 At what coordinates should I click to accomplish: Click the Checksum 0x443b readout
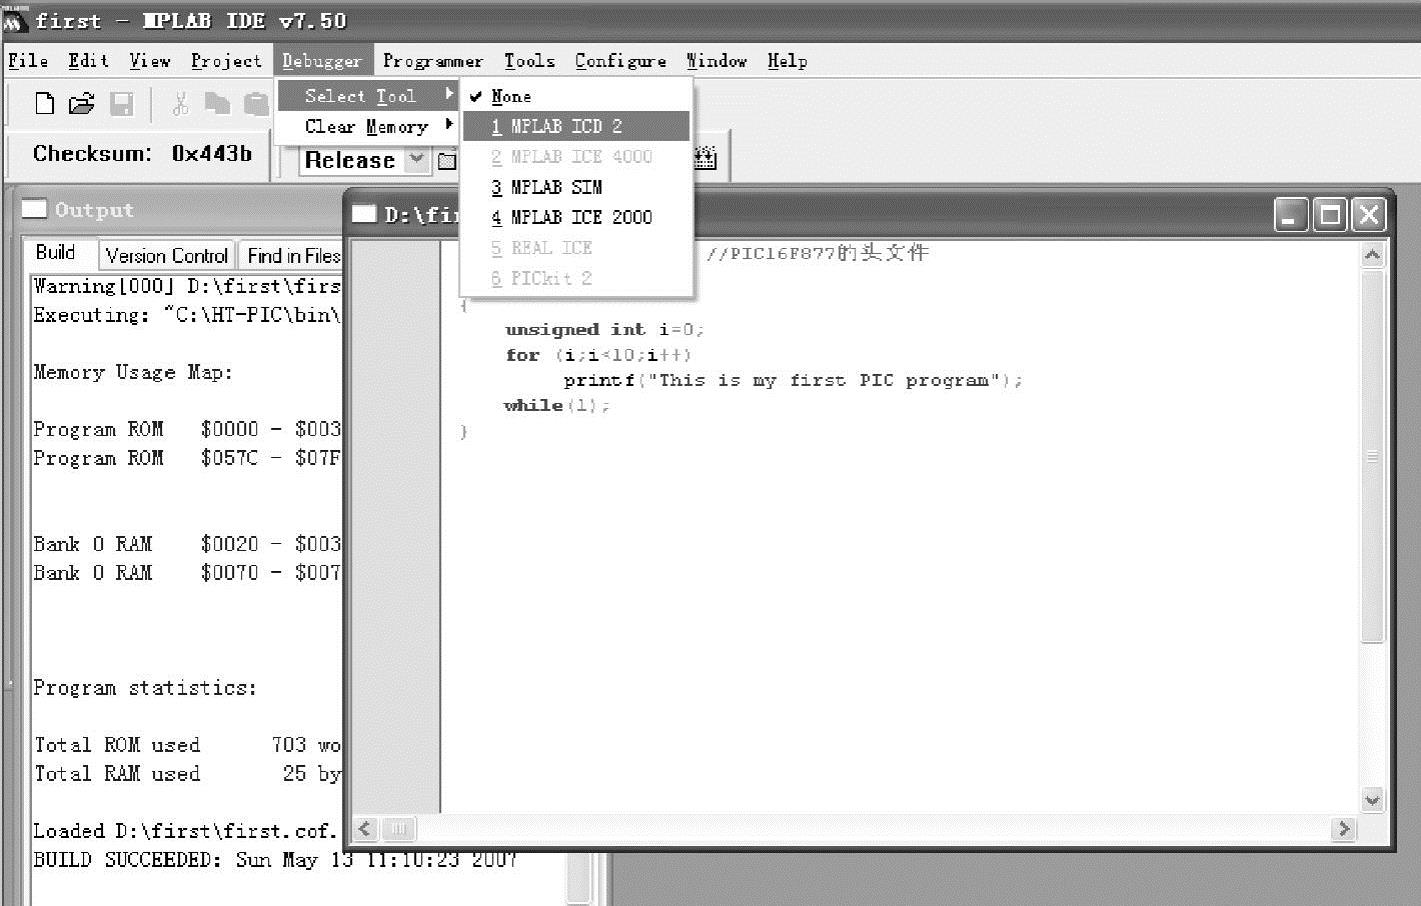[141, 154]
